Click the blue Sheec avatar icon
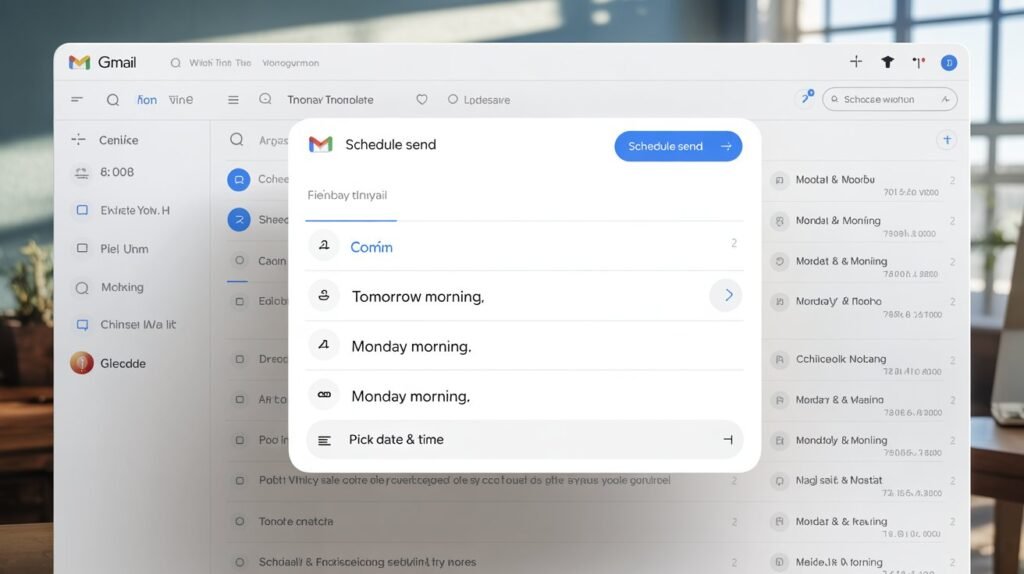1024x574 pixels. pos(238,219)
